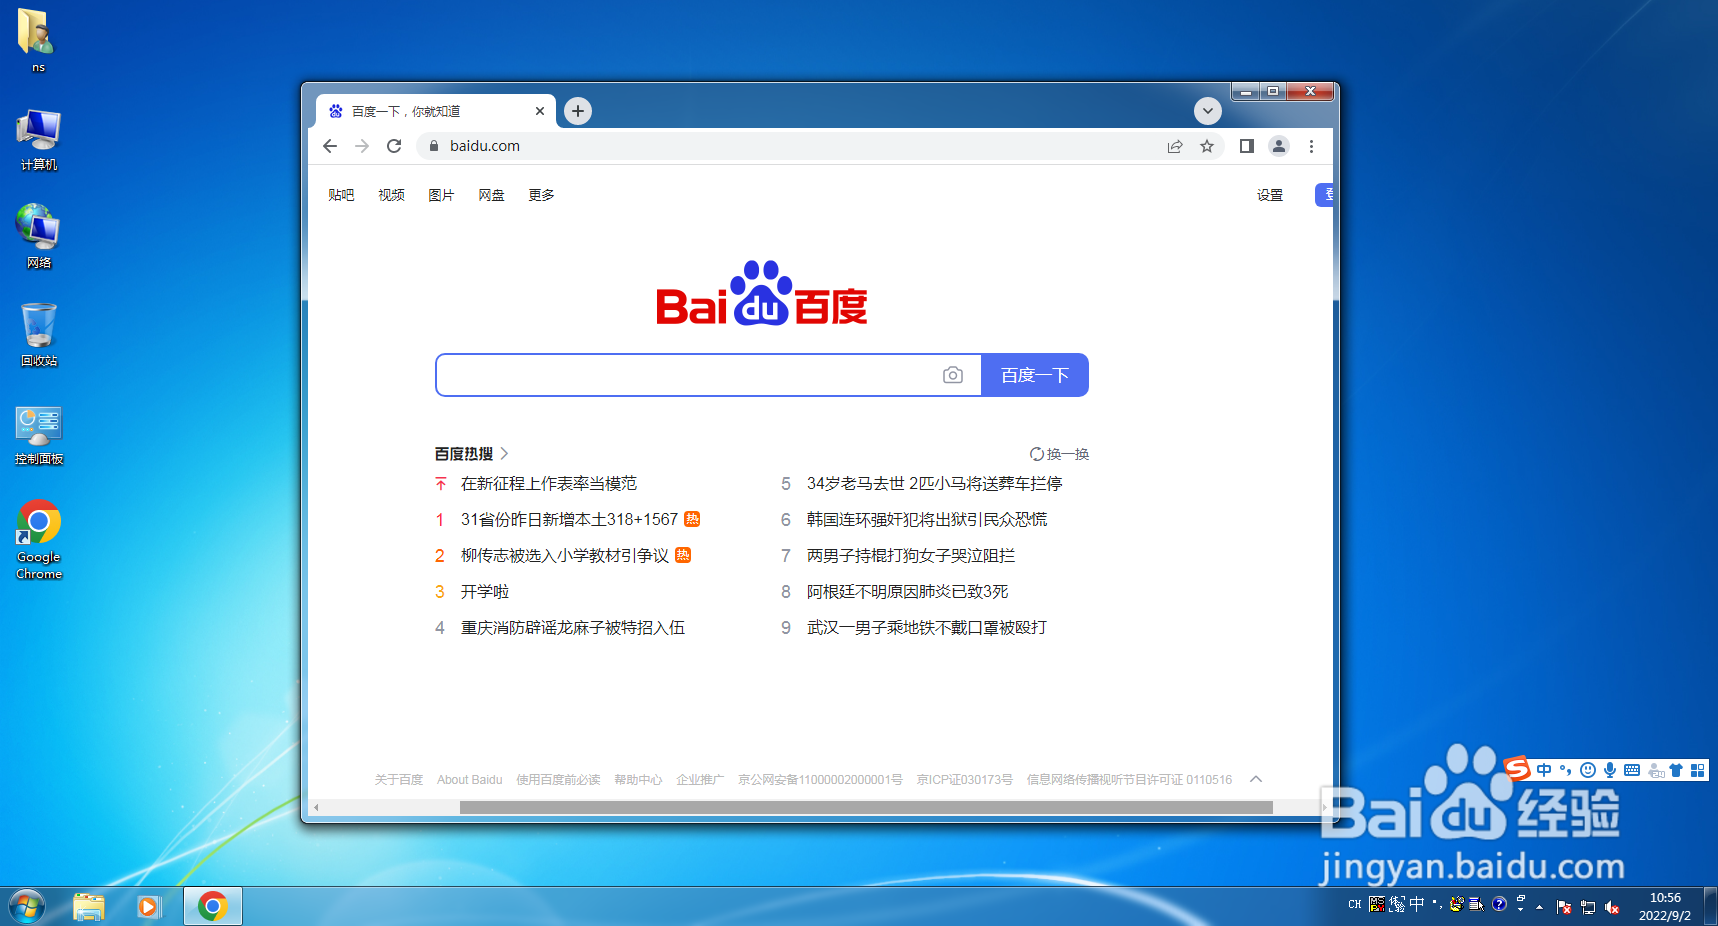1718x926 pixels.
Task: Click Sogou input microphone icon
Action: click(x=1610, y=770)
